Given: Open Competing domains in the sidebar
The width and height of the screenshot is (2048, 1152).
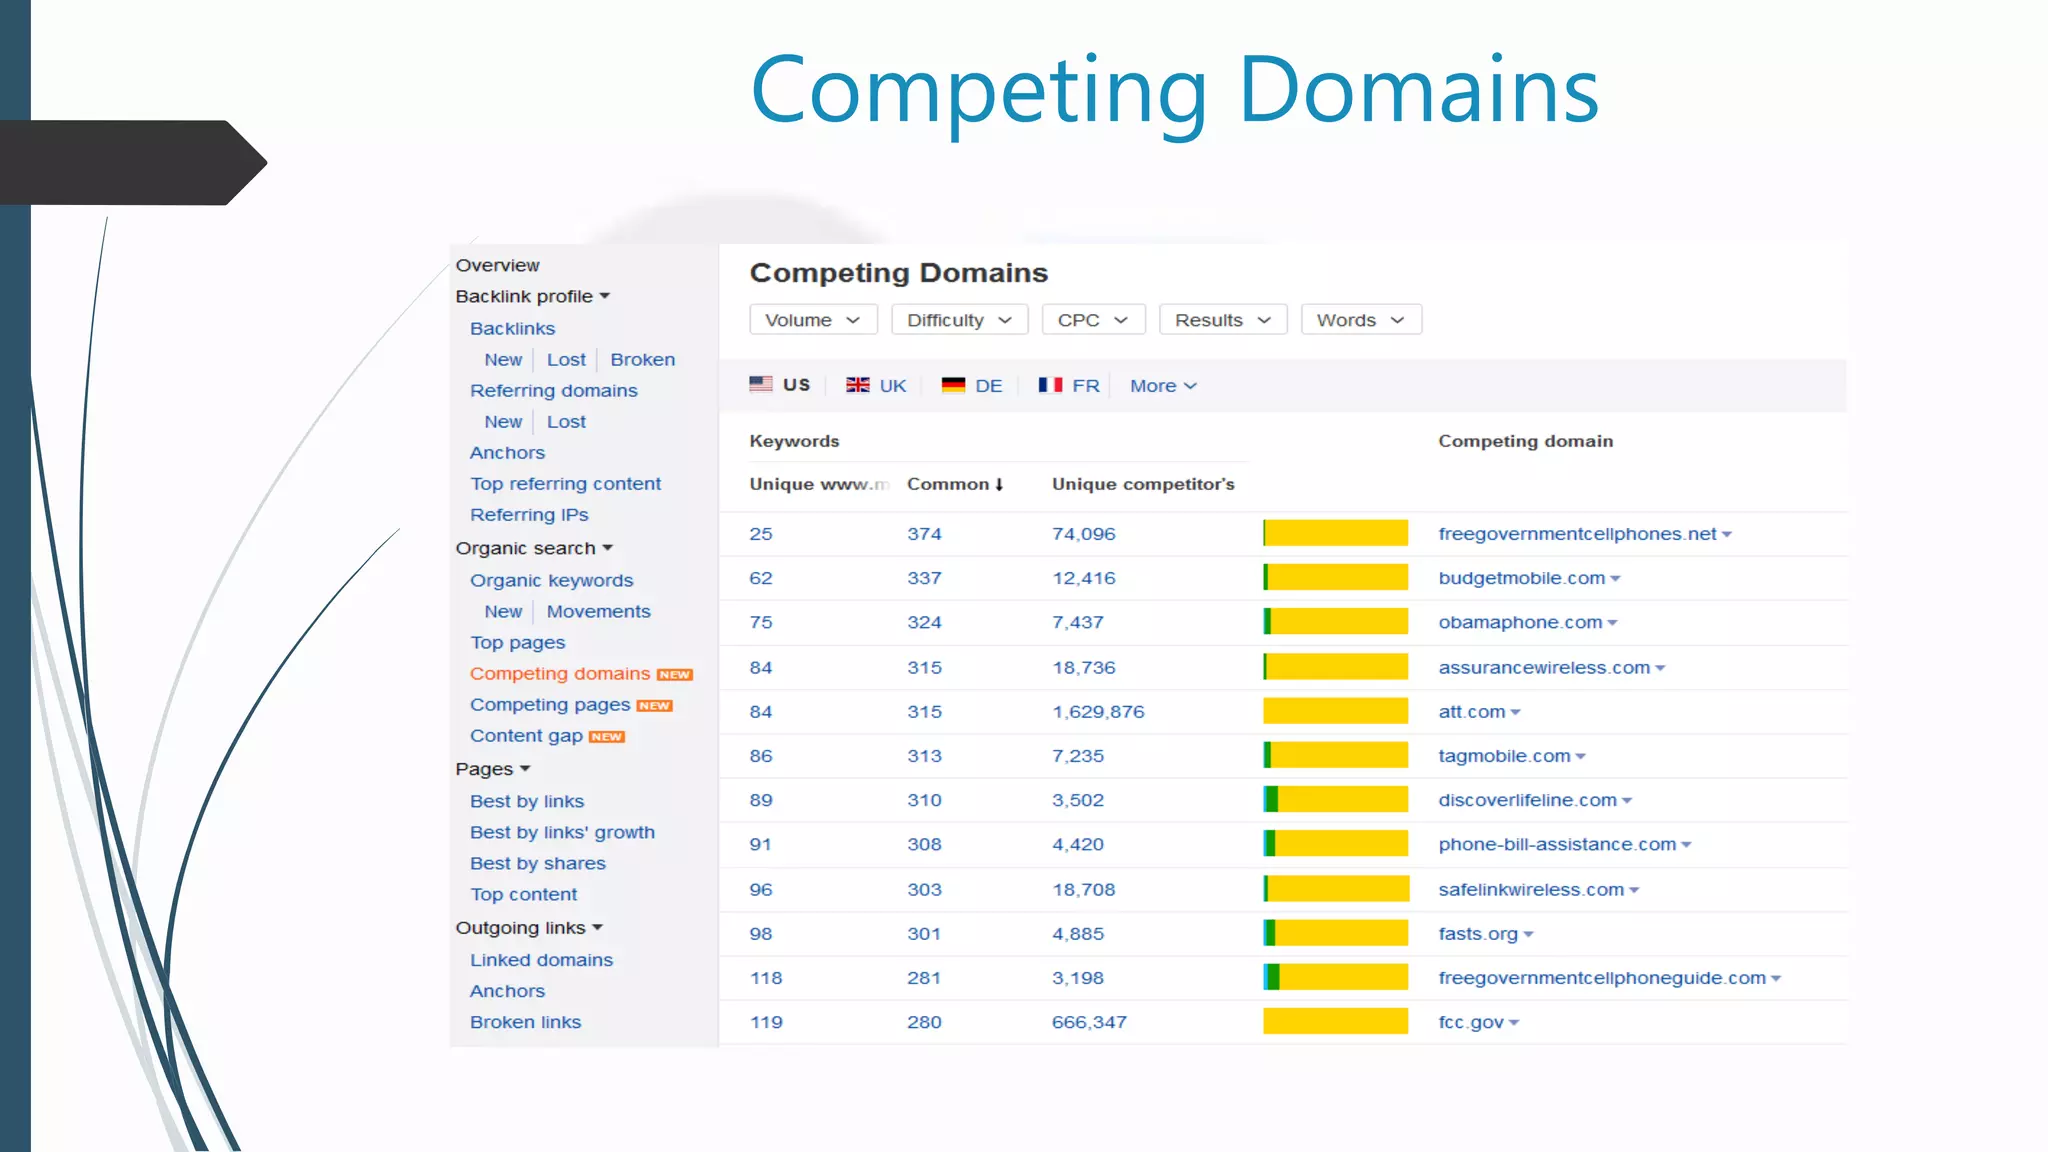Looking at the screenshot, I should point(560,674).
